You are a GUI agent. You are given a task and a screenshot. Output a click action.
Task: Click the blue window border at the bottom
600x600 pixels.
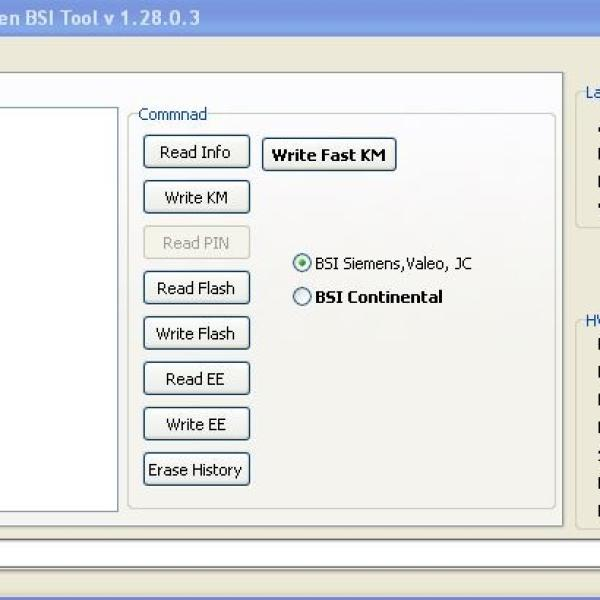click(x=300, y=596)
